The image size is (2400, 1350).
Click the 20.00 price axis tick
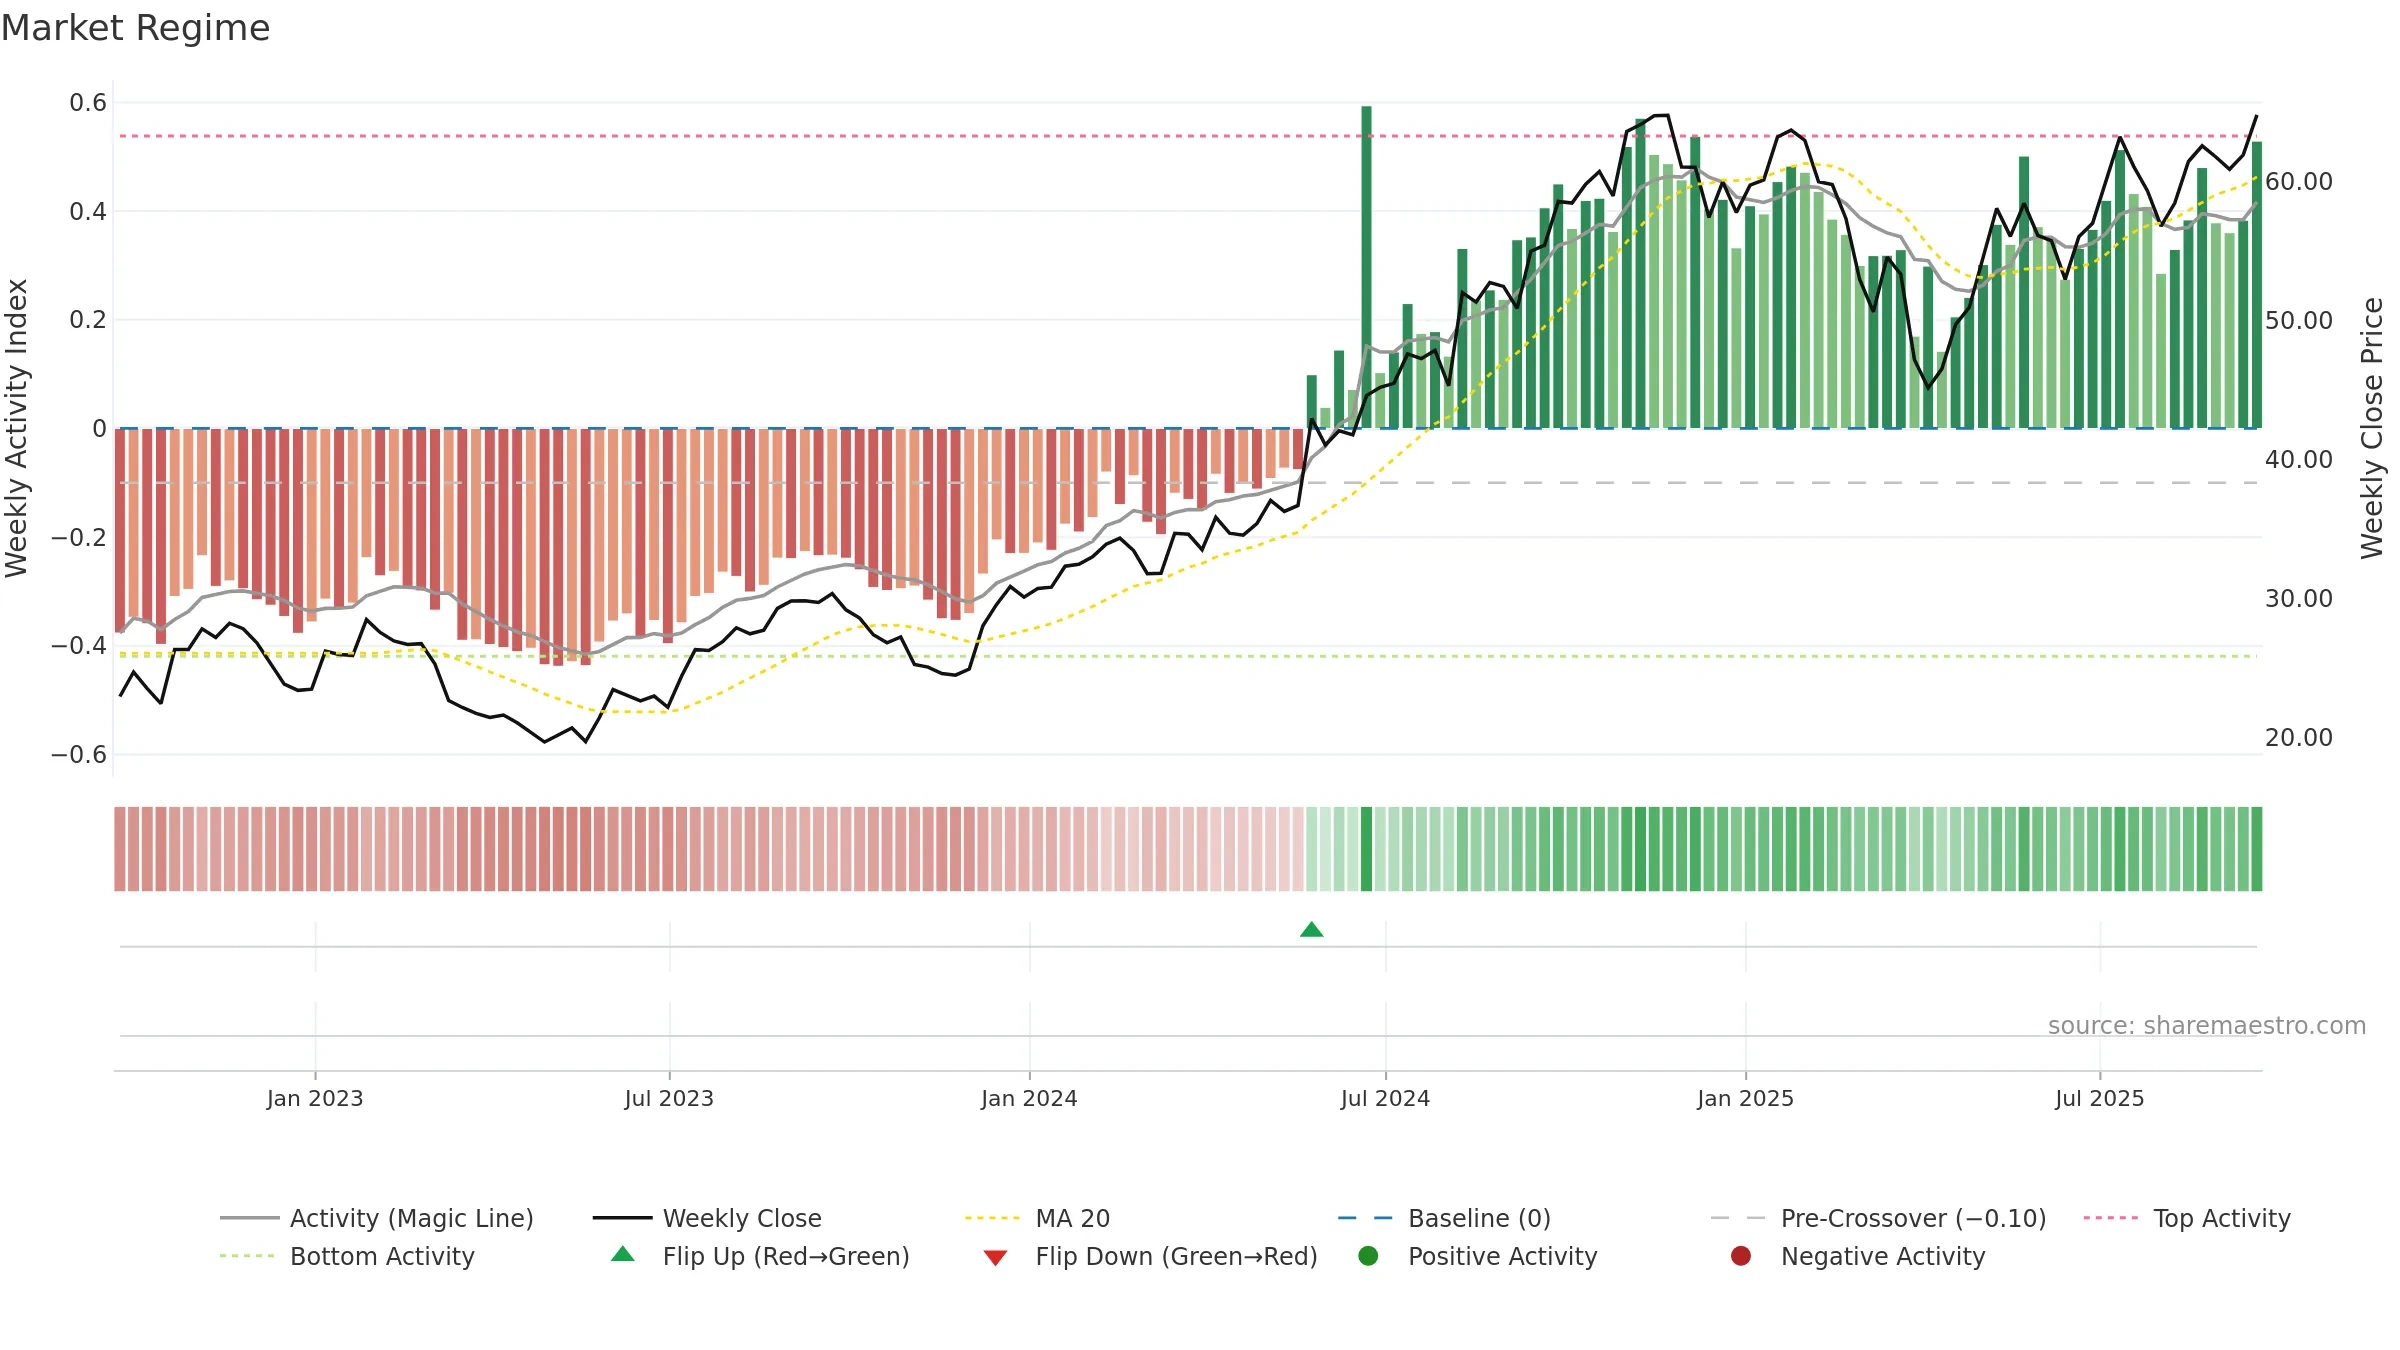tap(2299, 738)
